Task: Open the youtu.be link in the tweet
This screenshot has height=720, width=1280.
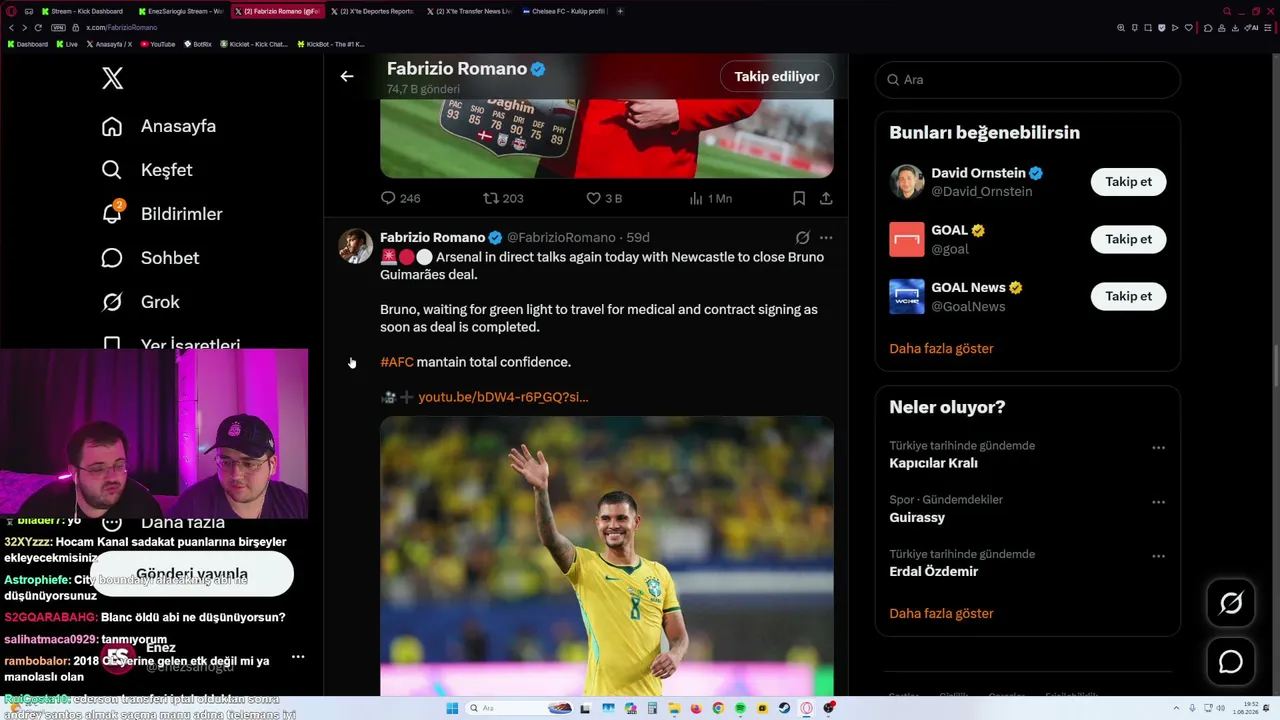Action: pos(503,397)
